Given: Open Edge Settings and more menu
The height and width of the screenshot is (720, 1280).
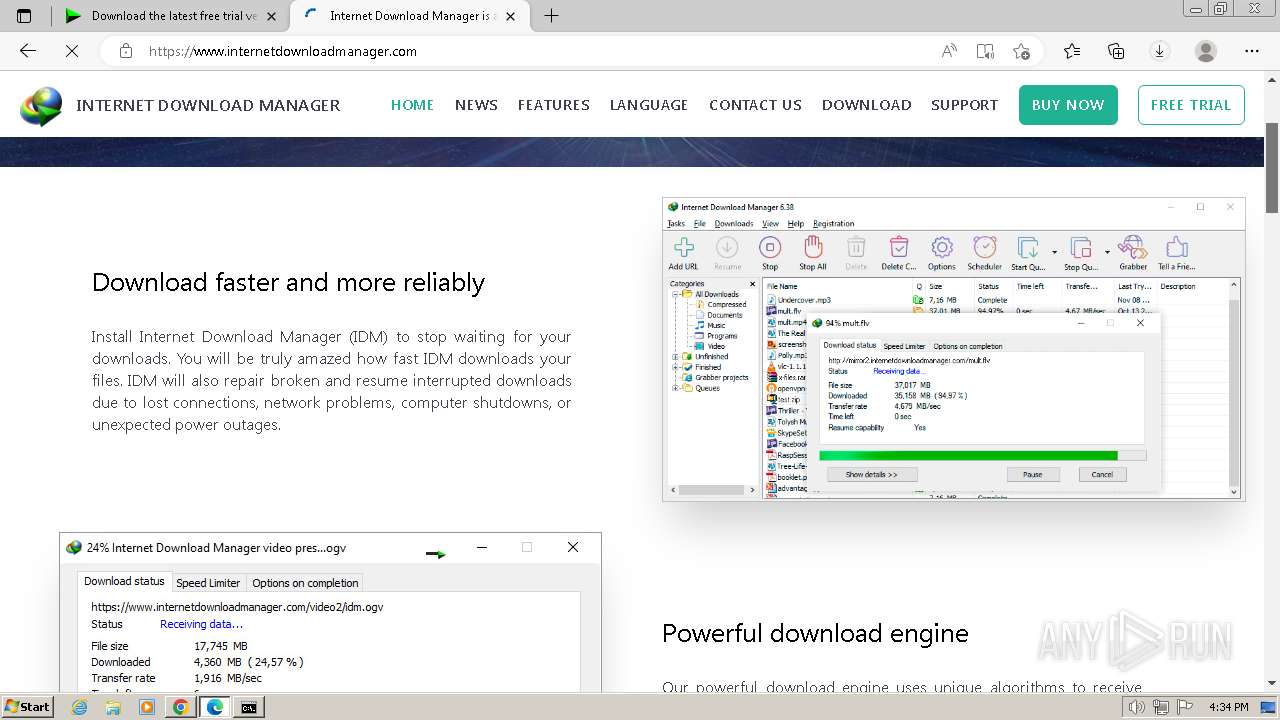Looking at the screenshot, I should [x=1252, y=51].
